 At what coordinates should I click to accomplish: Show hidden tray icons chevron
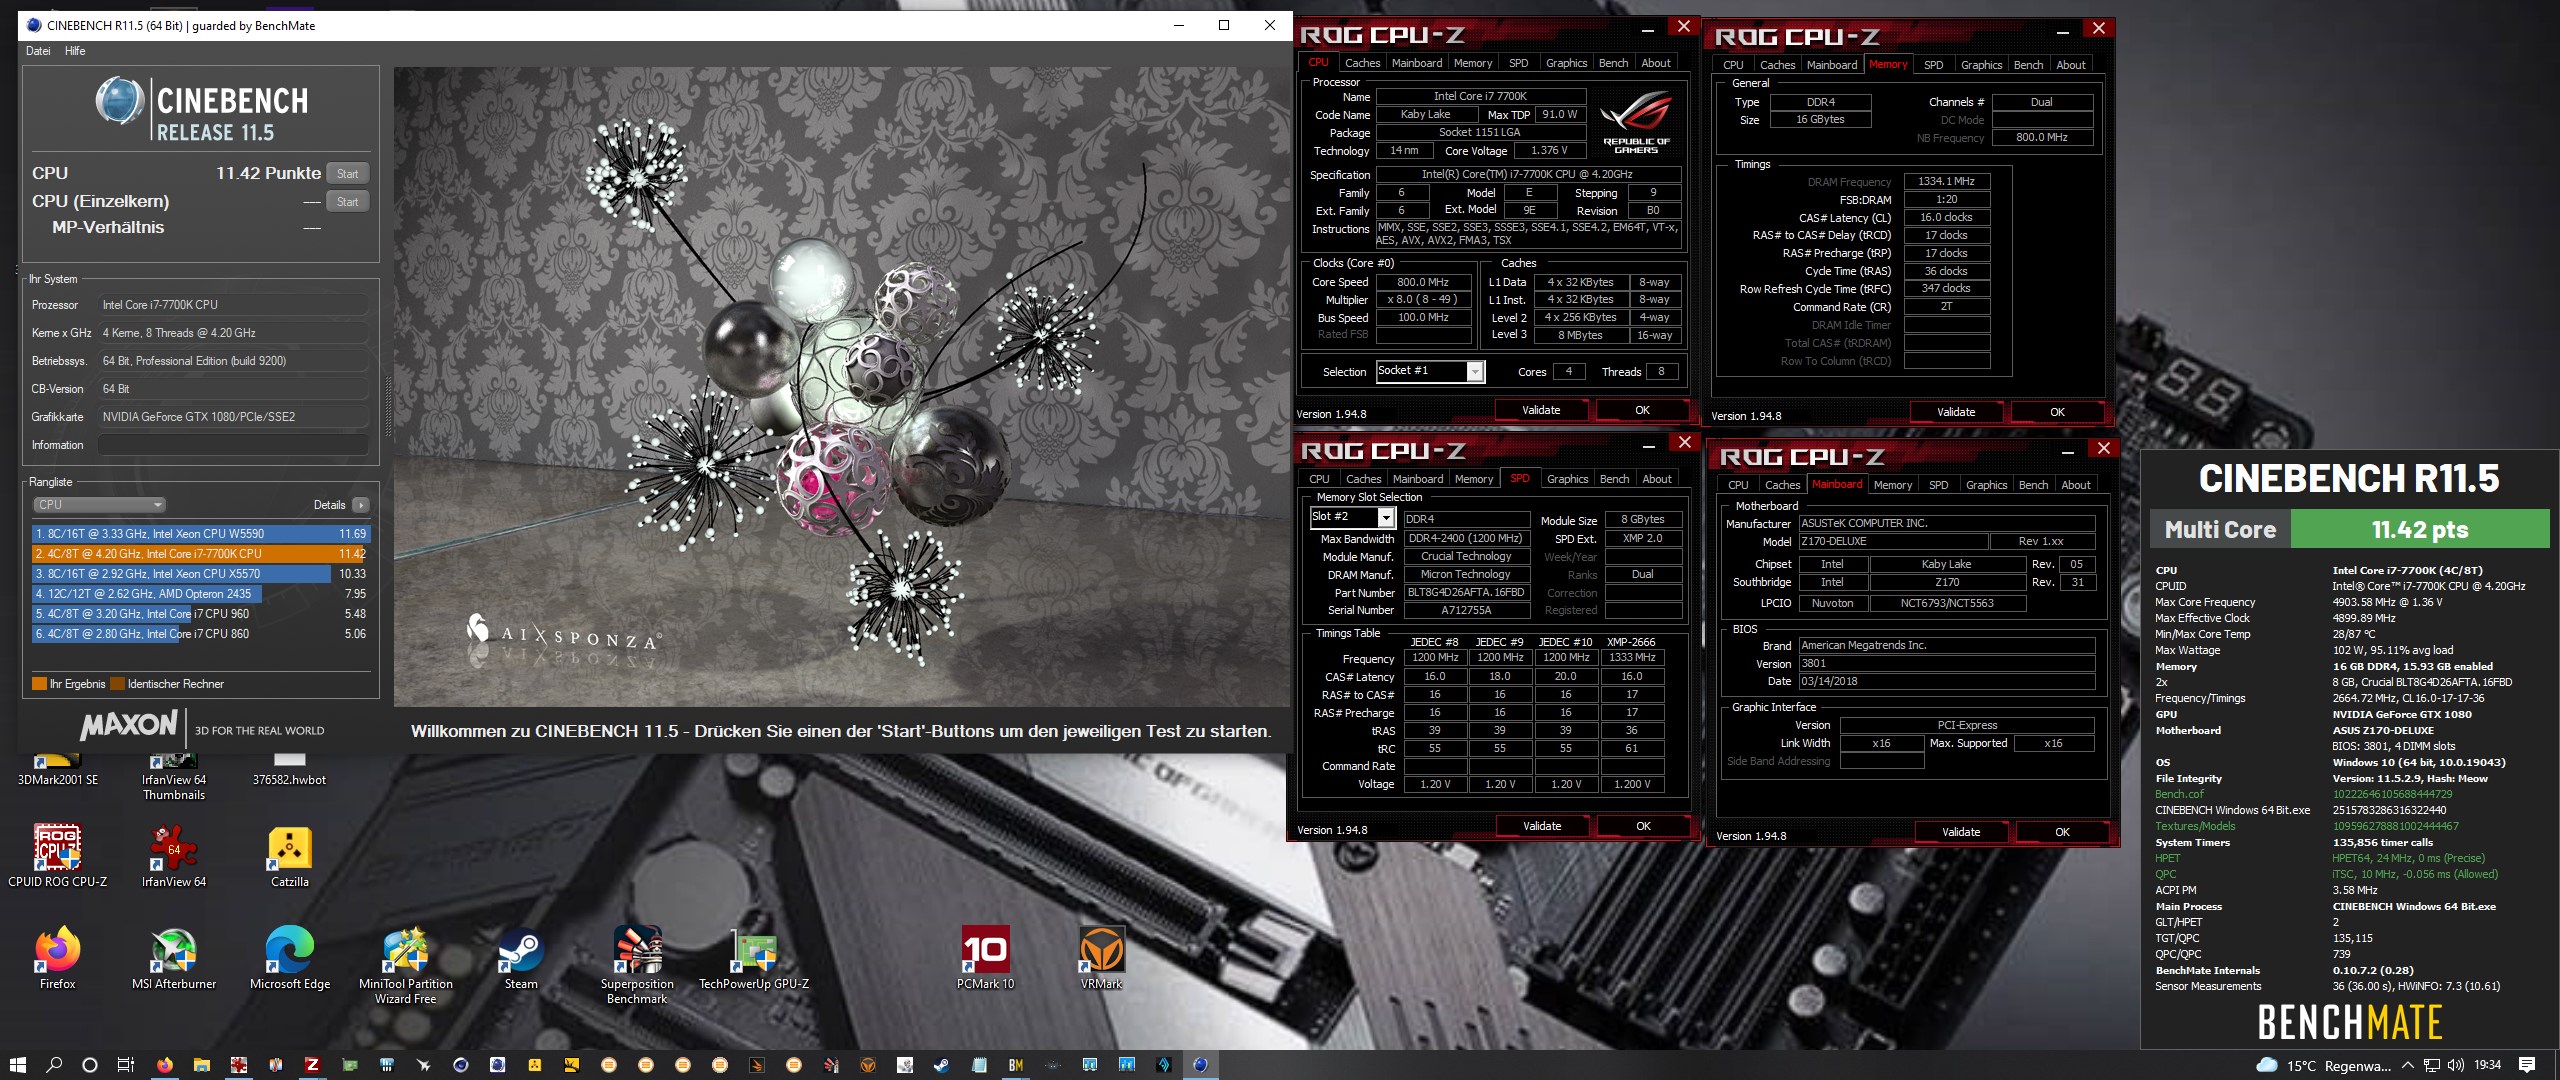pyautogui.click(x=2408, y=1065)
